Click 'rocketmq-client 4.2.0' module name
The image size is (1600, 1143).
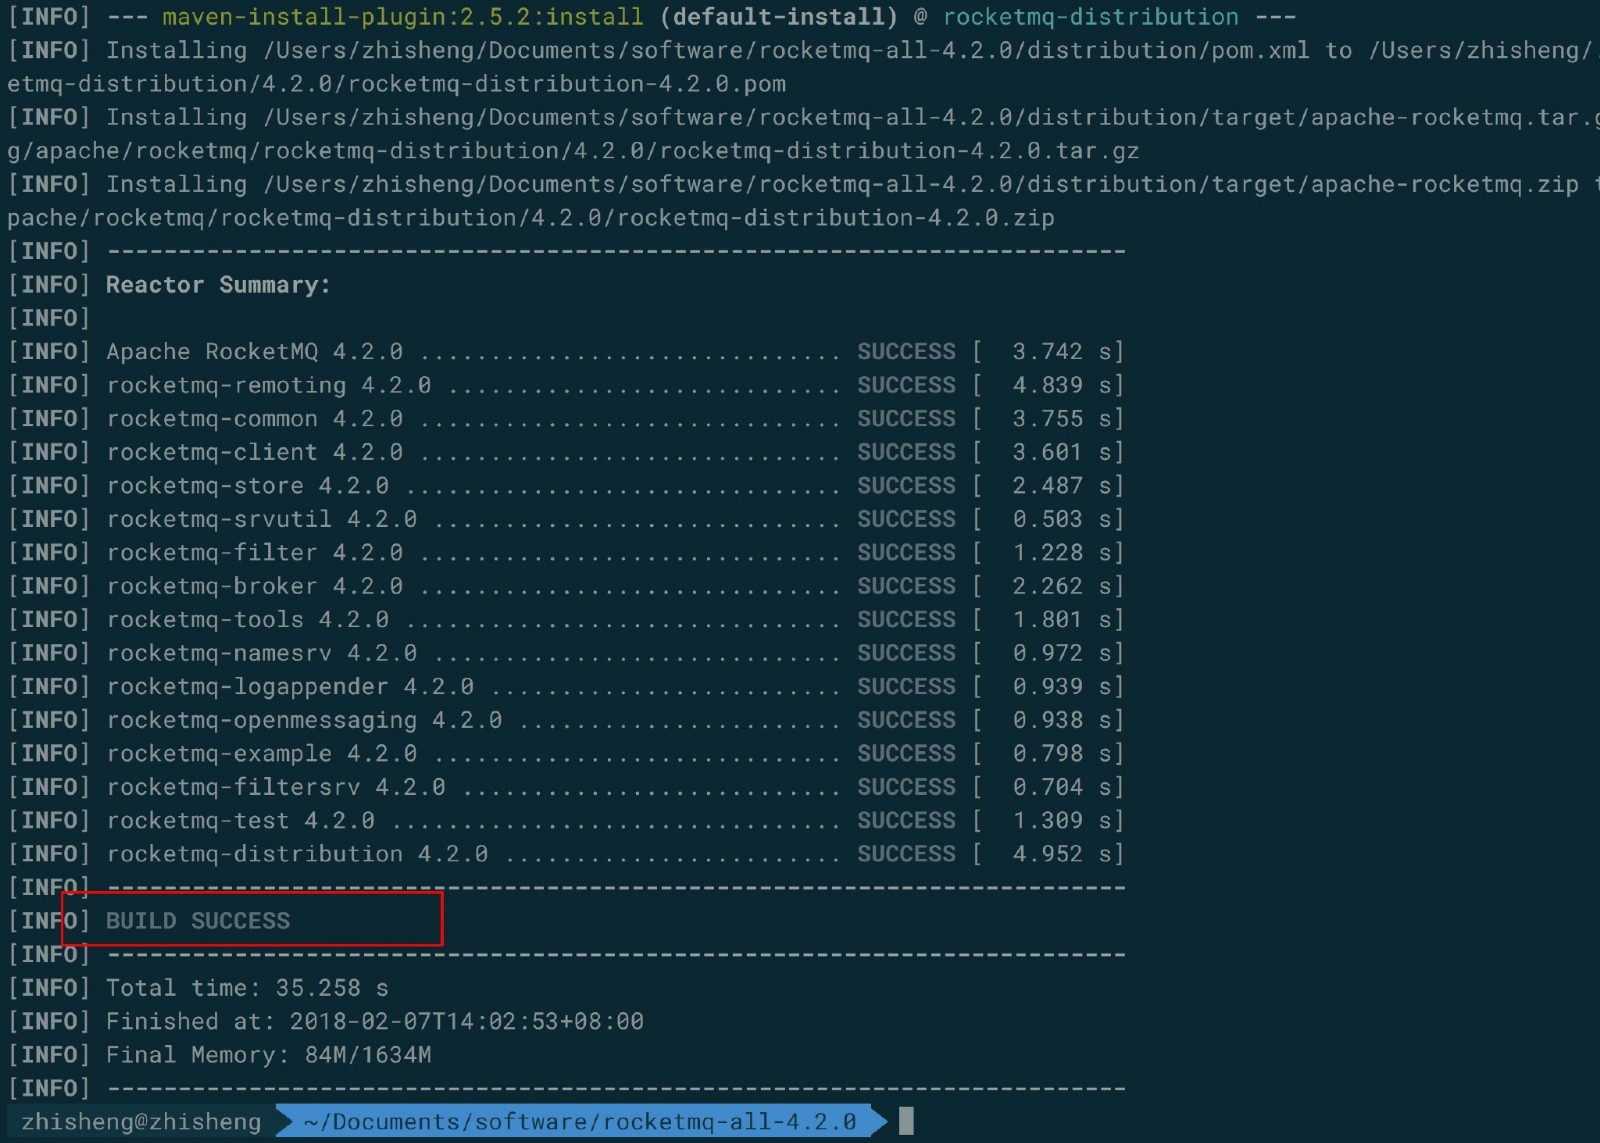pyautogui.click(x=255, y=452)
